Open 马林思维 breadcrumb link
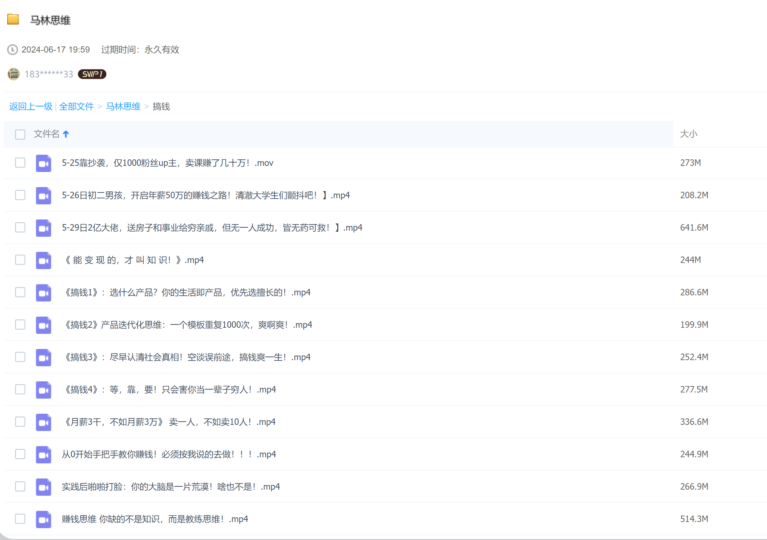Screen dimensions: 767x540 pos(123,106)
